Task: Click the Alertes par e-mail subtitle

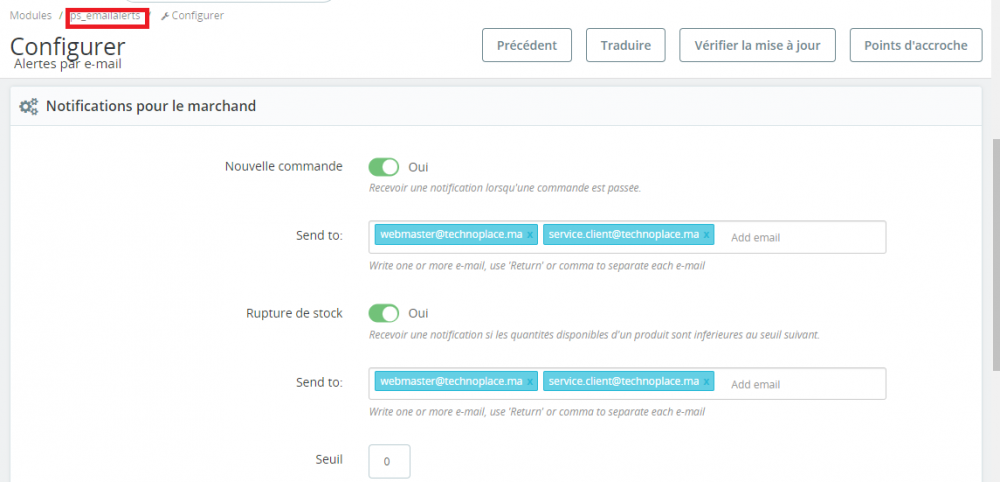Action: [68, 64]
